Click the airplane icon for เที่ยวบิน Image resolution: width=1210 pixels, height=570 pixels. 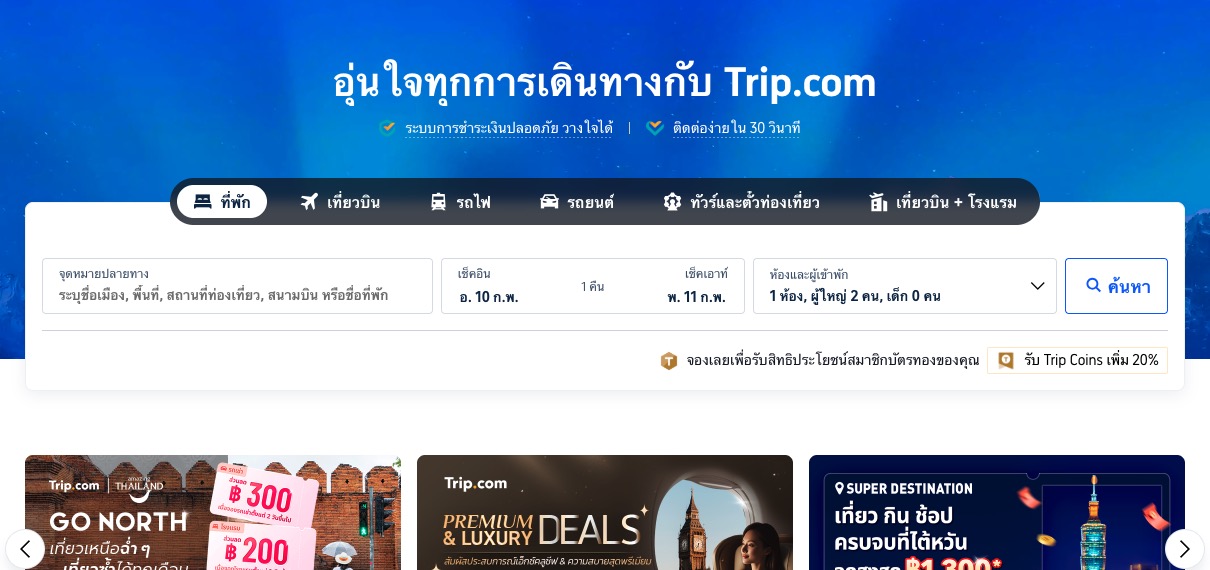point(309,202)
